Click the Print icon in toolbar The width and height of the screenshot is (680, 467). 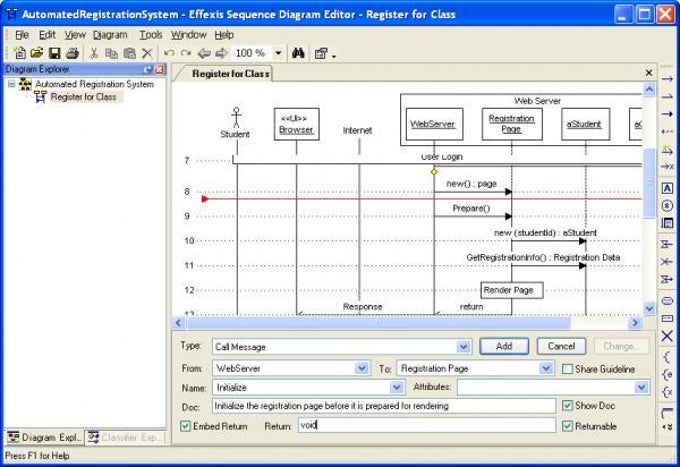pyautogui.click(x=72, y=53)
